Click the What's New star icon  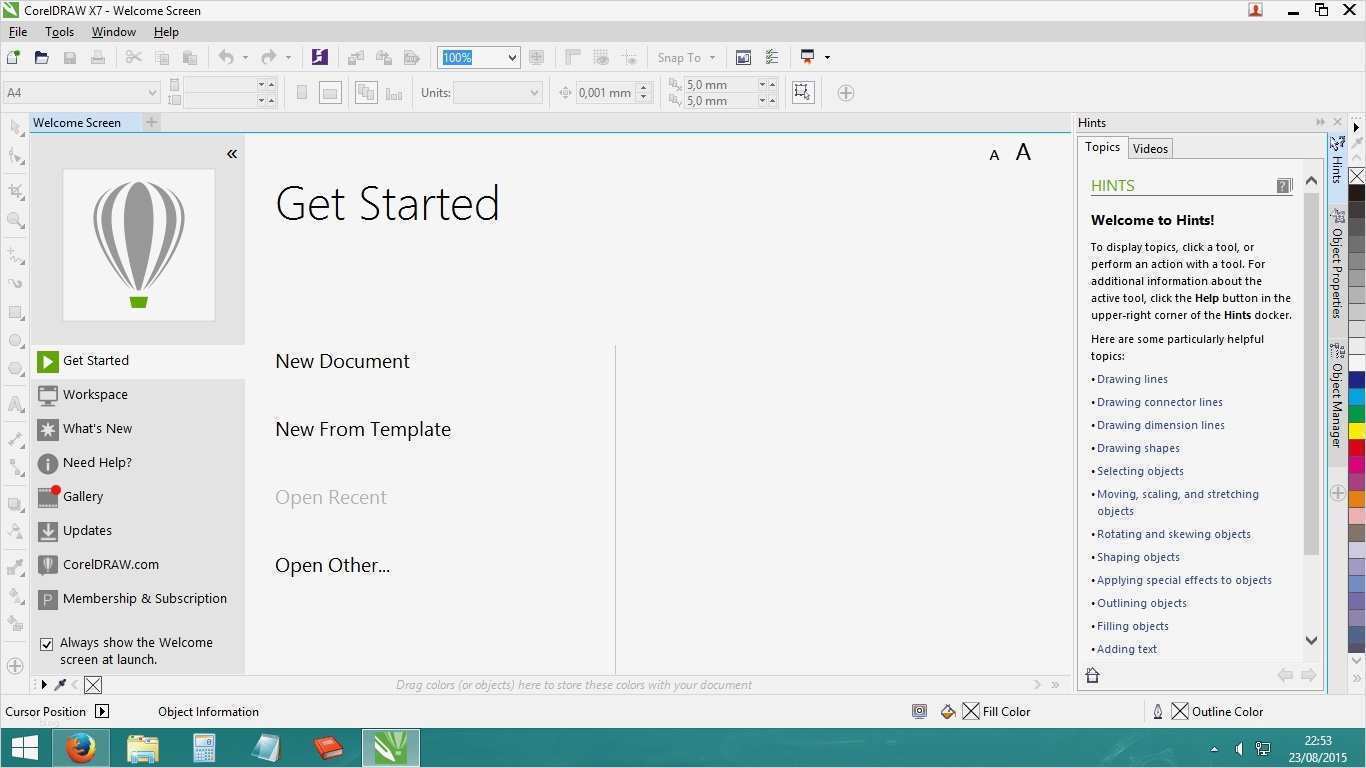coord(47,429)
